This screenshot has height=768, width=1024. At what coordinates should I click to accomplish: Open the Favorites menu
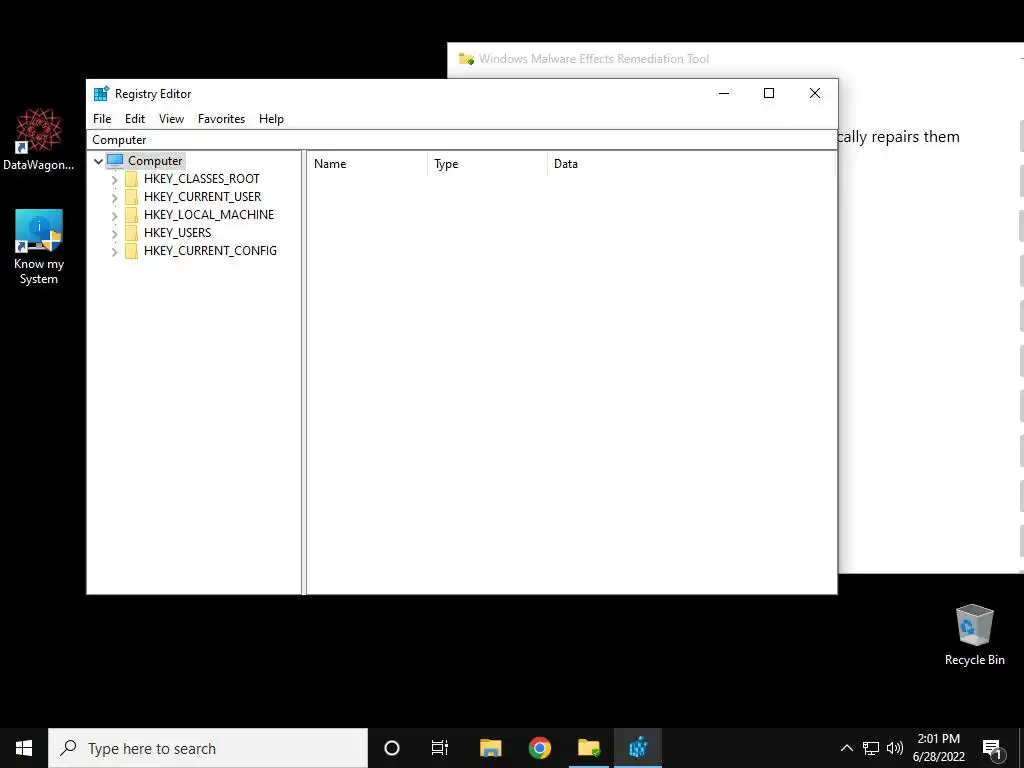point(221,119)
